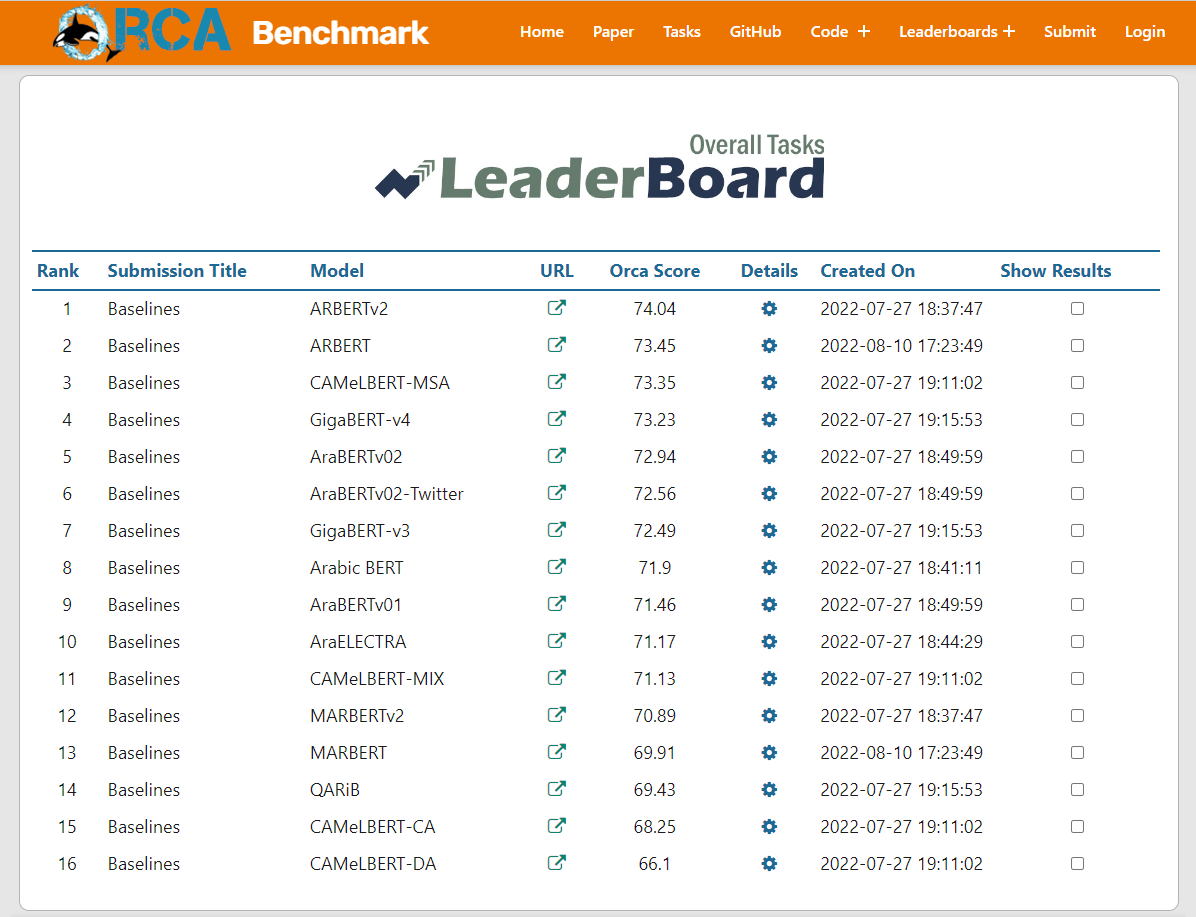This screenshot has height=917, width=1196.
Task: Open the CAMeLBERT-MSA URL link icon
Action: click(x=557, y=382)
